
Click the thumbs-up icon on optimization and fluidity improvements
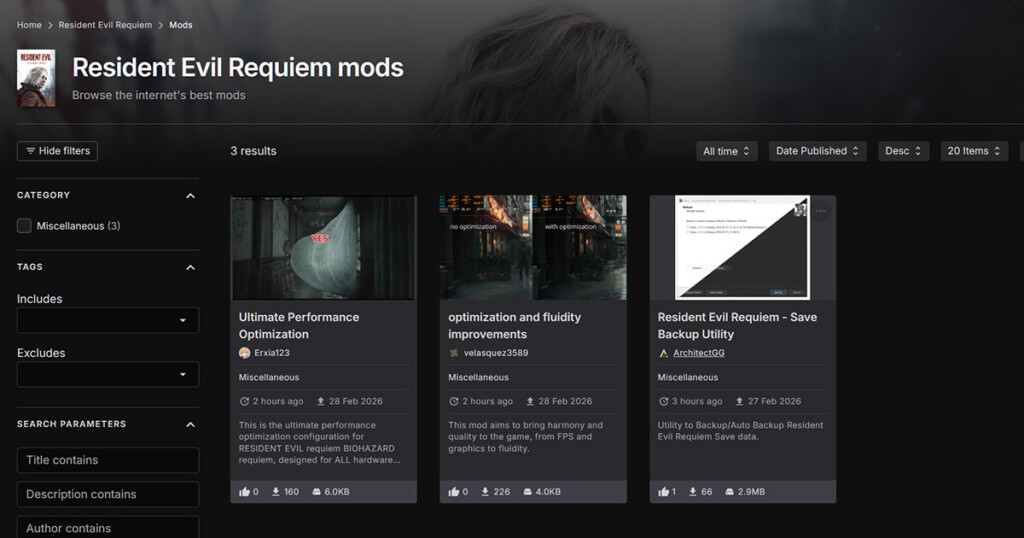454,492
